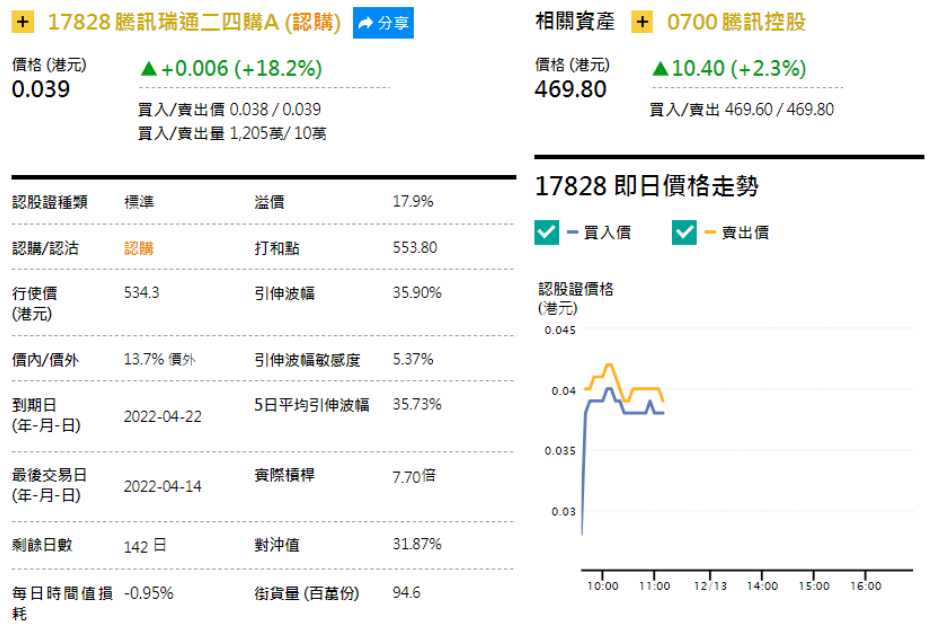Click the orange 賣出價 legend marker
Viewport: 938px width, 633px height.
[710, 232]
